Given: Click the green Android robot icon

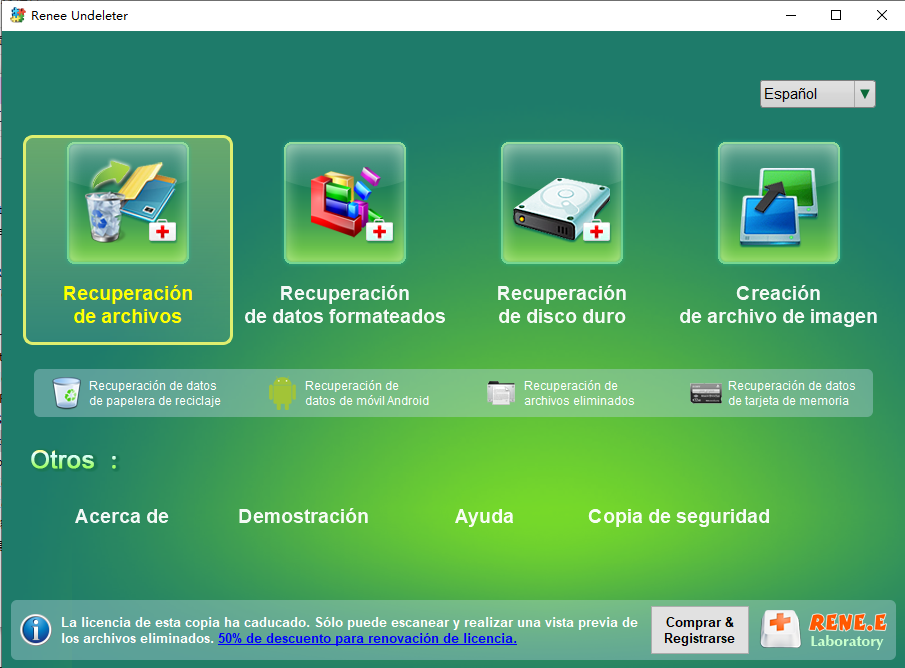Looking at the screenshot, I should 282,393.
